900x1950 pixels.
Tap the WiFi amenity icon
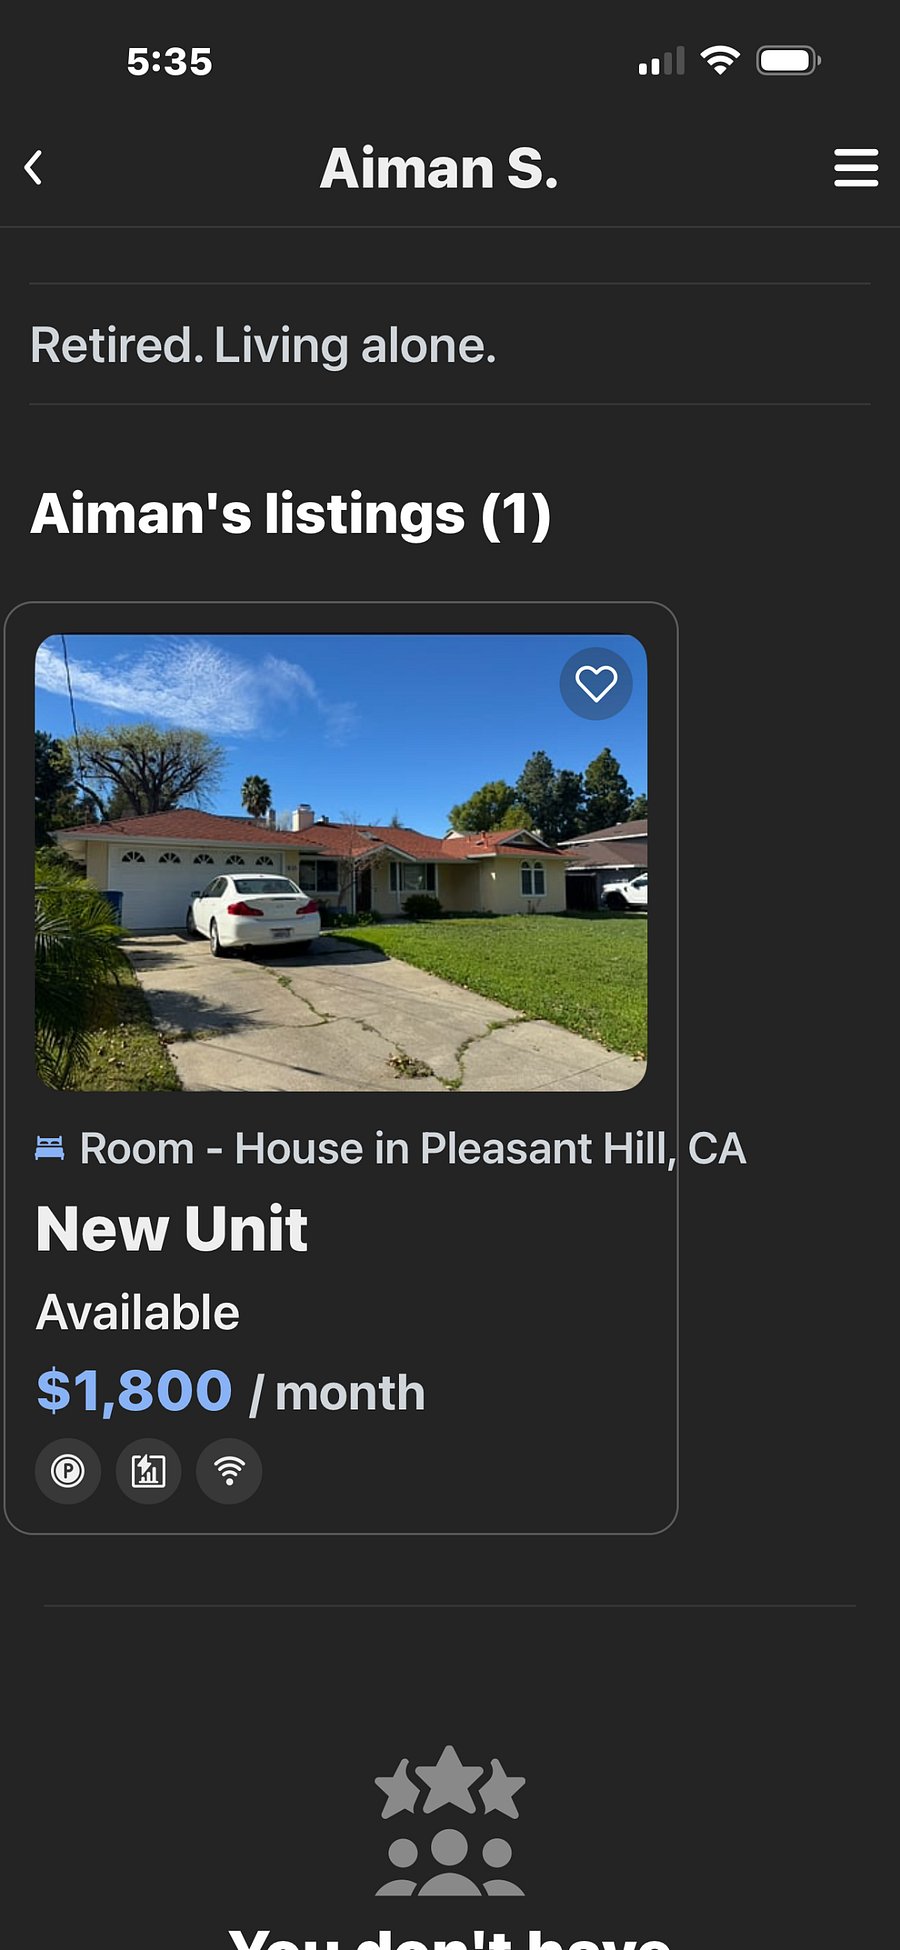tap(229, 1471)
